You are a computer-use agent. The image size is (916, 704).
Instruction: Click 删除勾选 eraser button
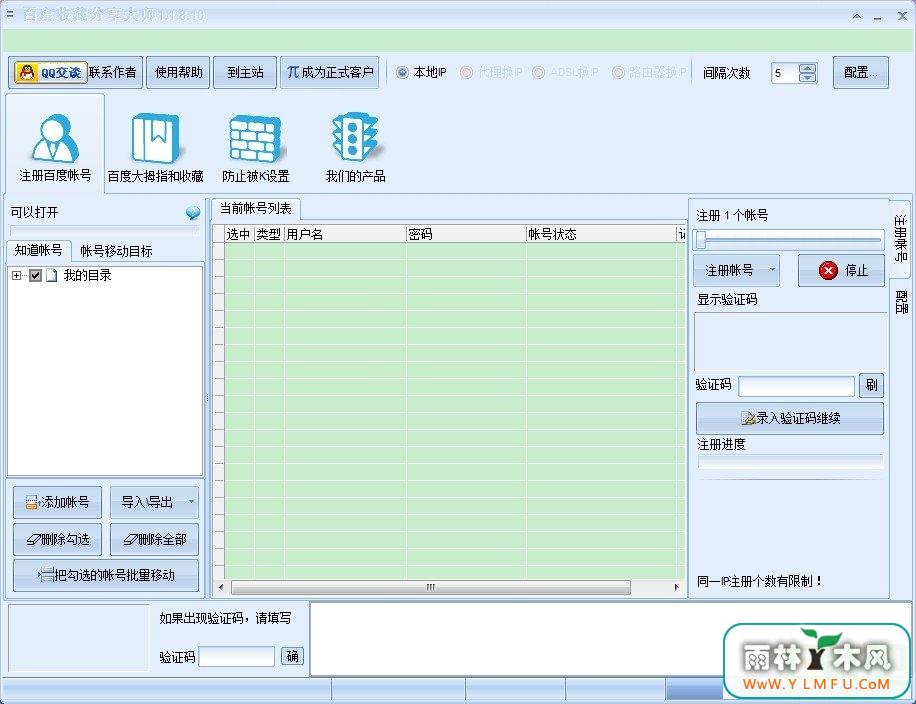57,539
